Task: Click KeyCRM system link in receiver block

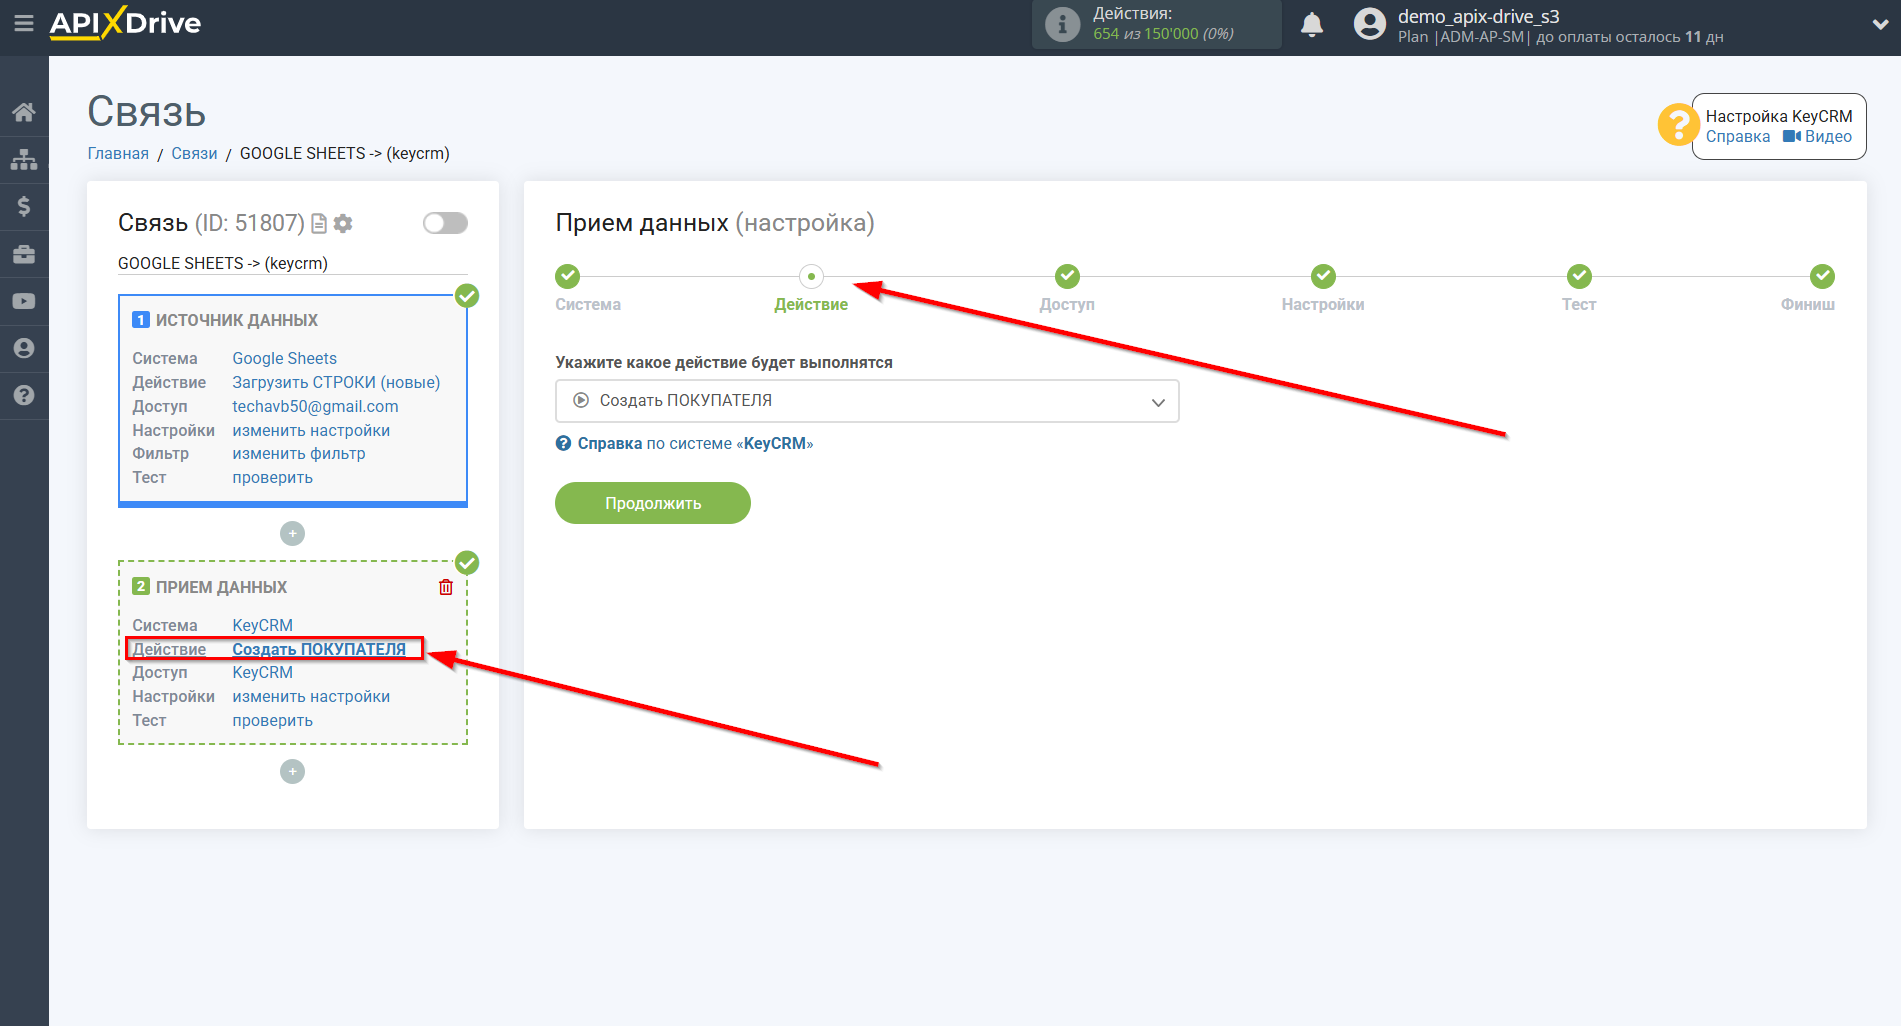Action: tap(262, 625)
